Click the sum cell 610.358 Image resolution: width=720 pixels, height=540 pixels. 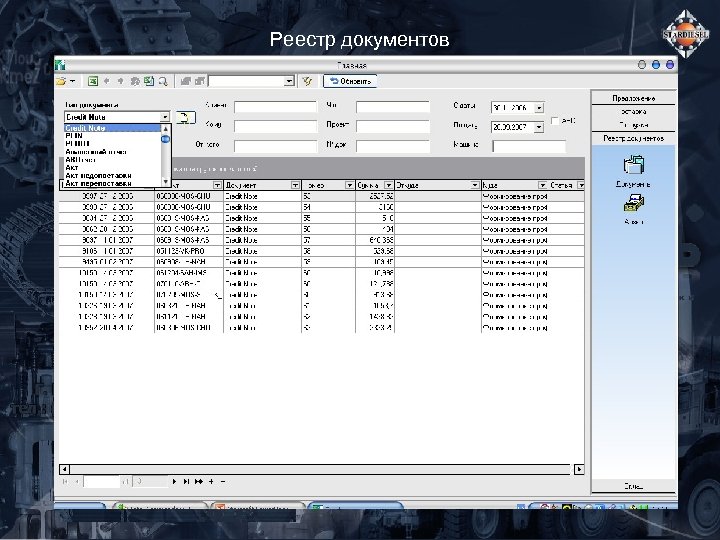coord(375,240)
